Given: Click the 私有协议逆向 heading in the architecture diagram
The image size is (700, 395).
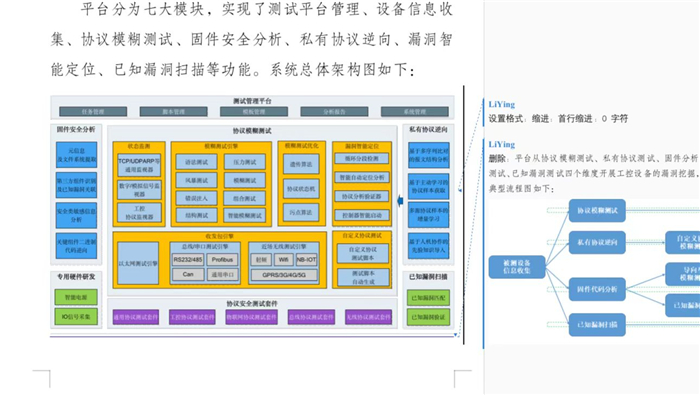Looking at the screenshot, I should point(428,129).
